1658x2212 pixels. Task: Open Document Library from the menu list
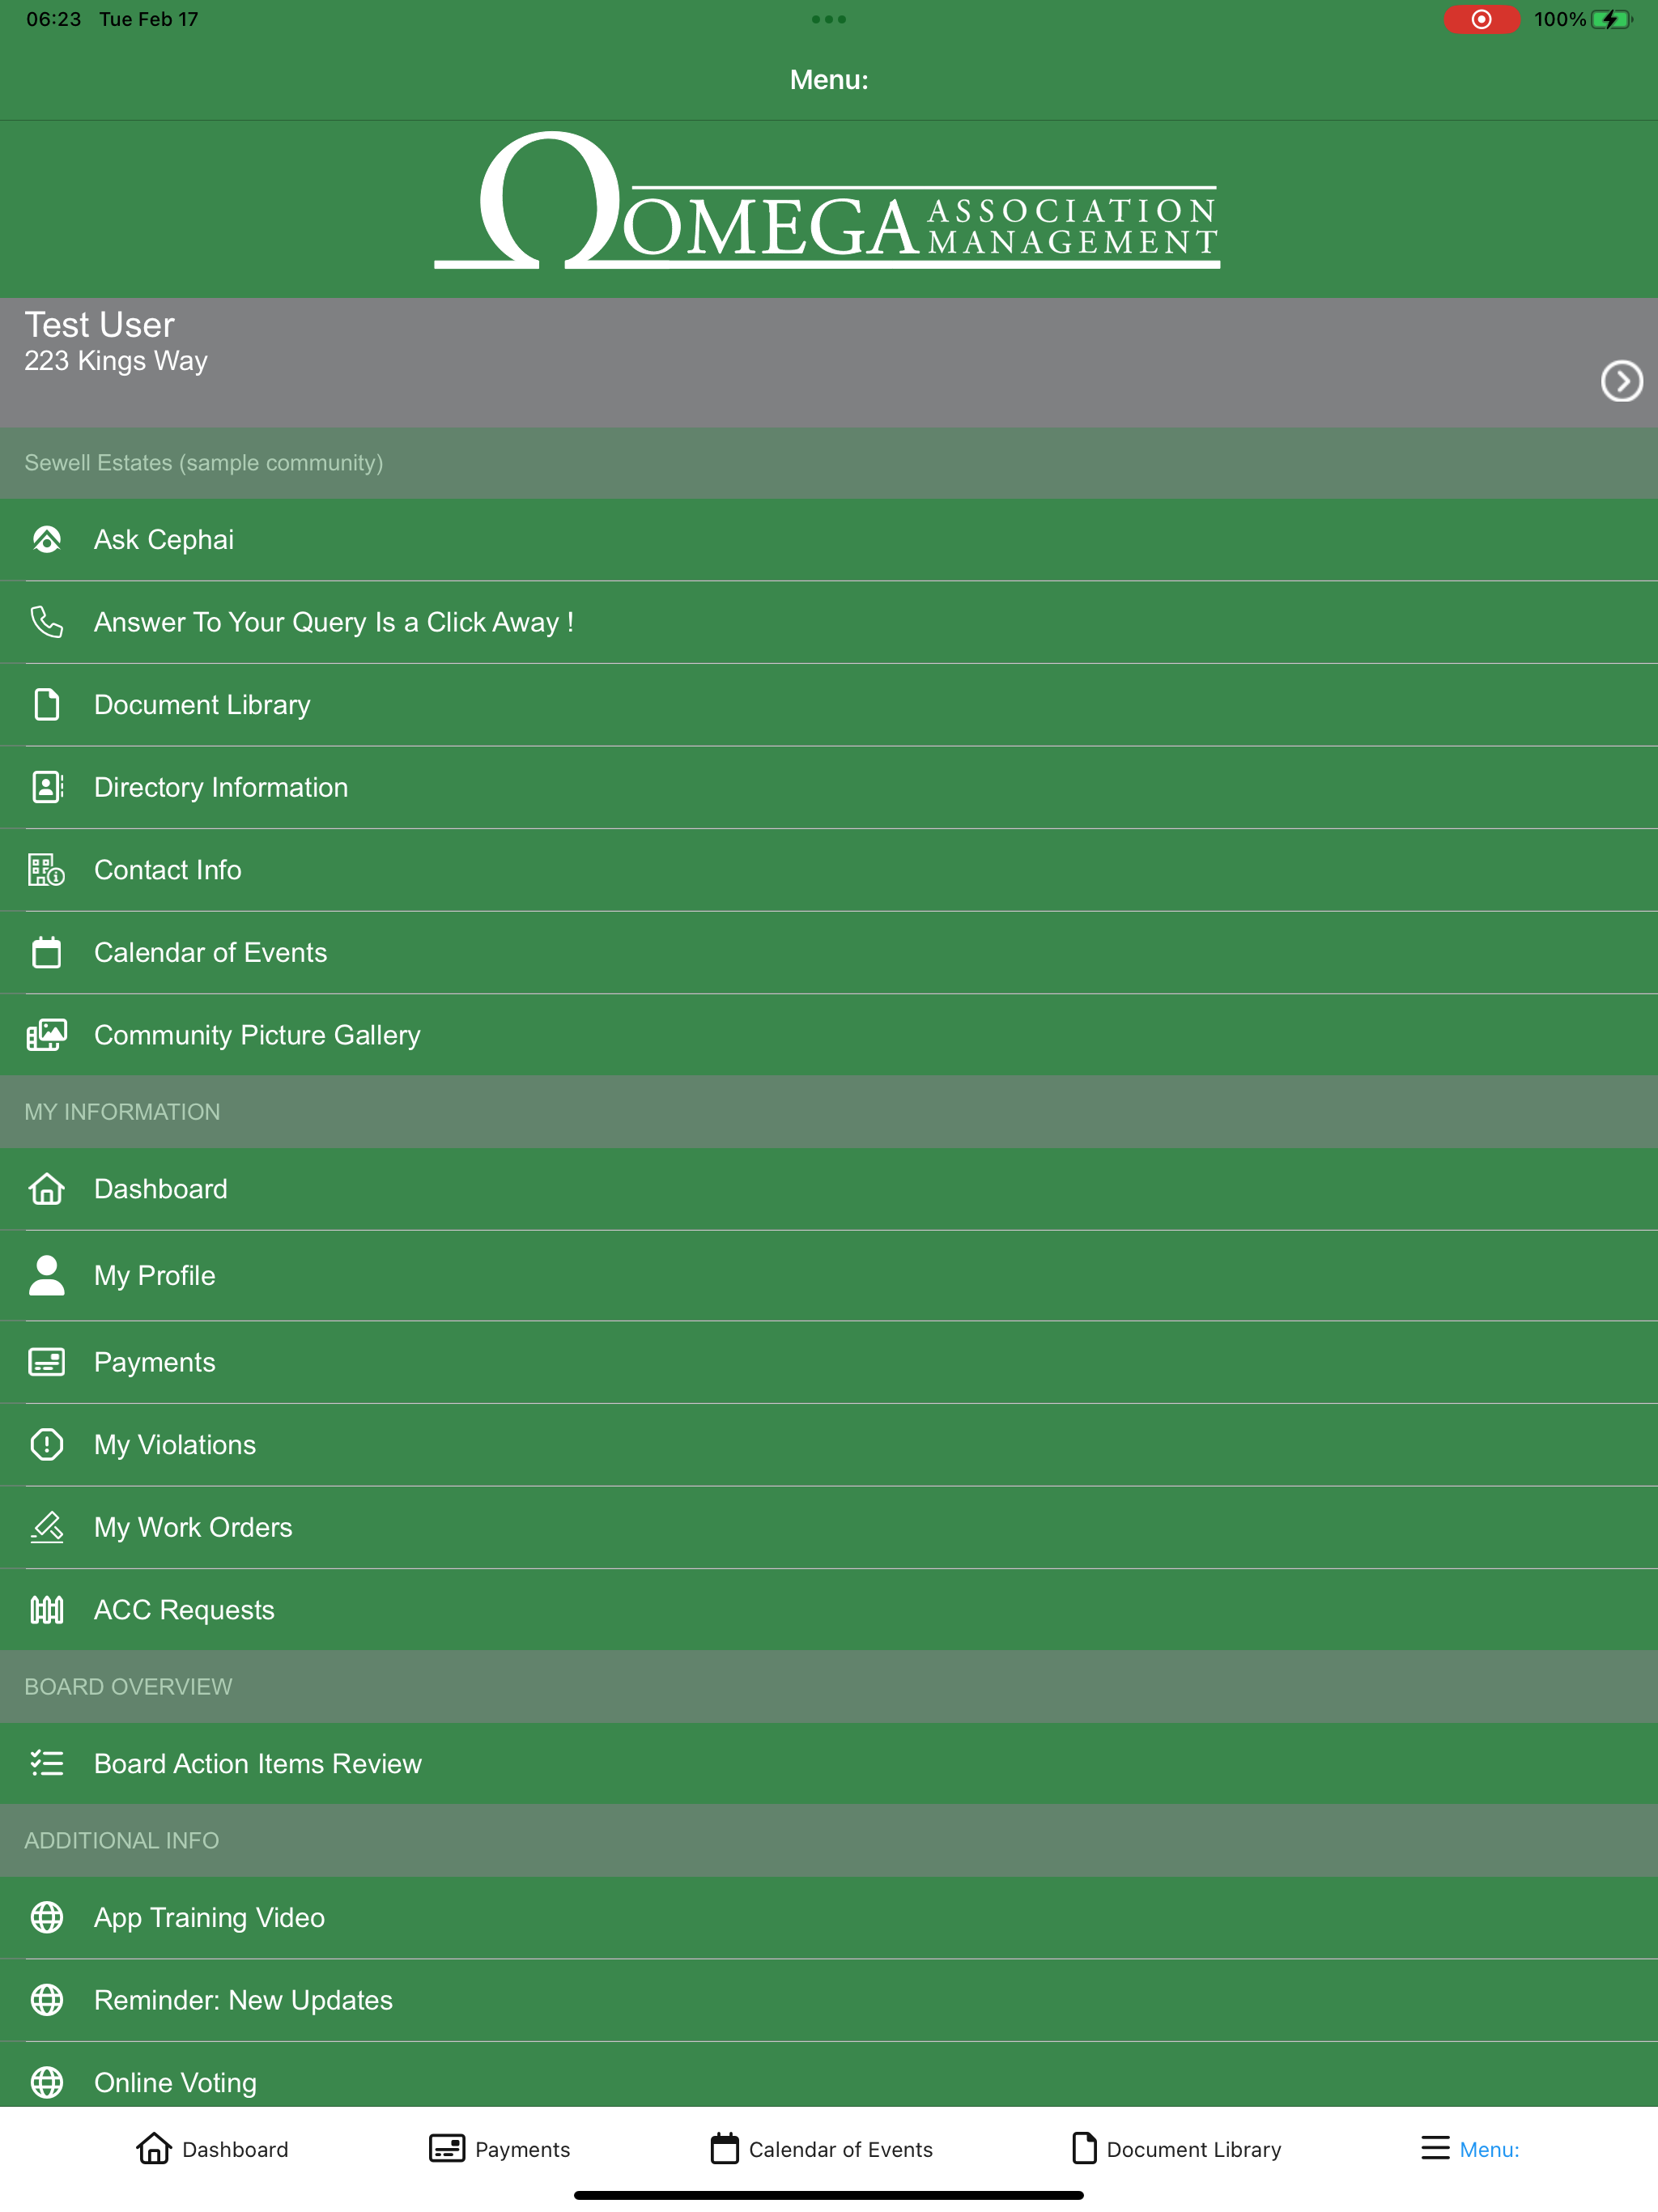(x=829, y=705)
